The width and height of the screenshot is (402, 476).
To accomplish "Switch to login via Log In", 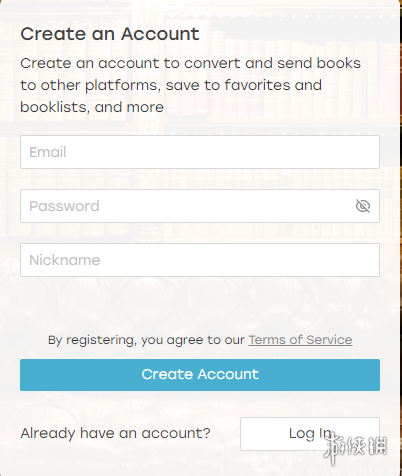I will point(310,434).
